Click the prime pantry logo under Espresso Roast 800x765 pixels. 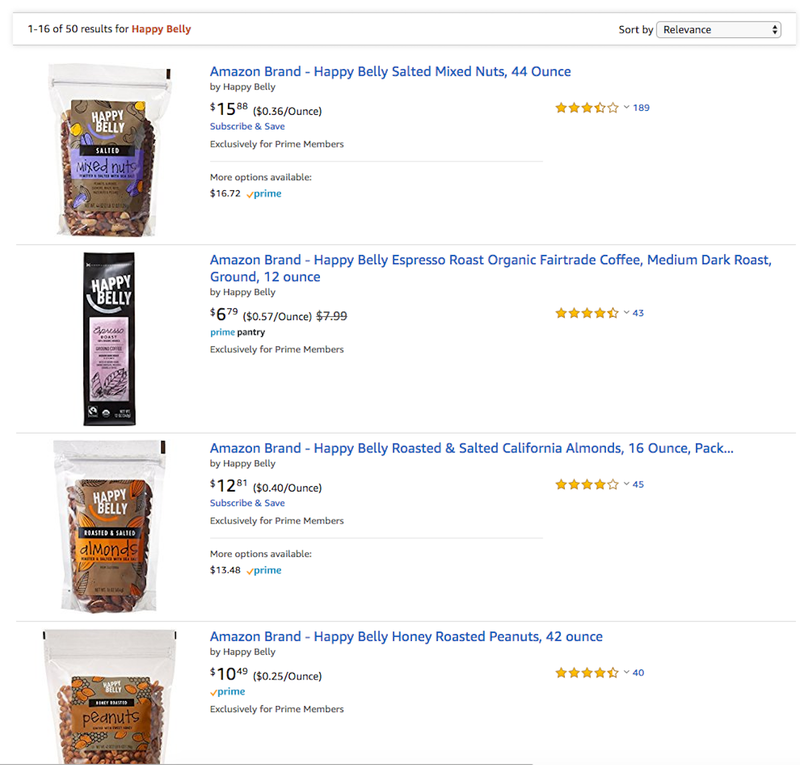point(238,332)
